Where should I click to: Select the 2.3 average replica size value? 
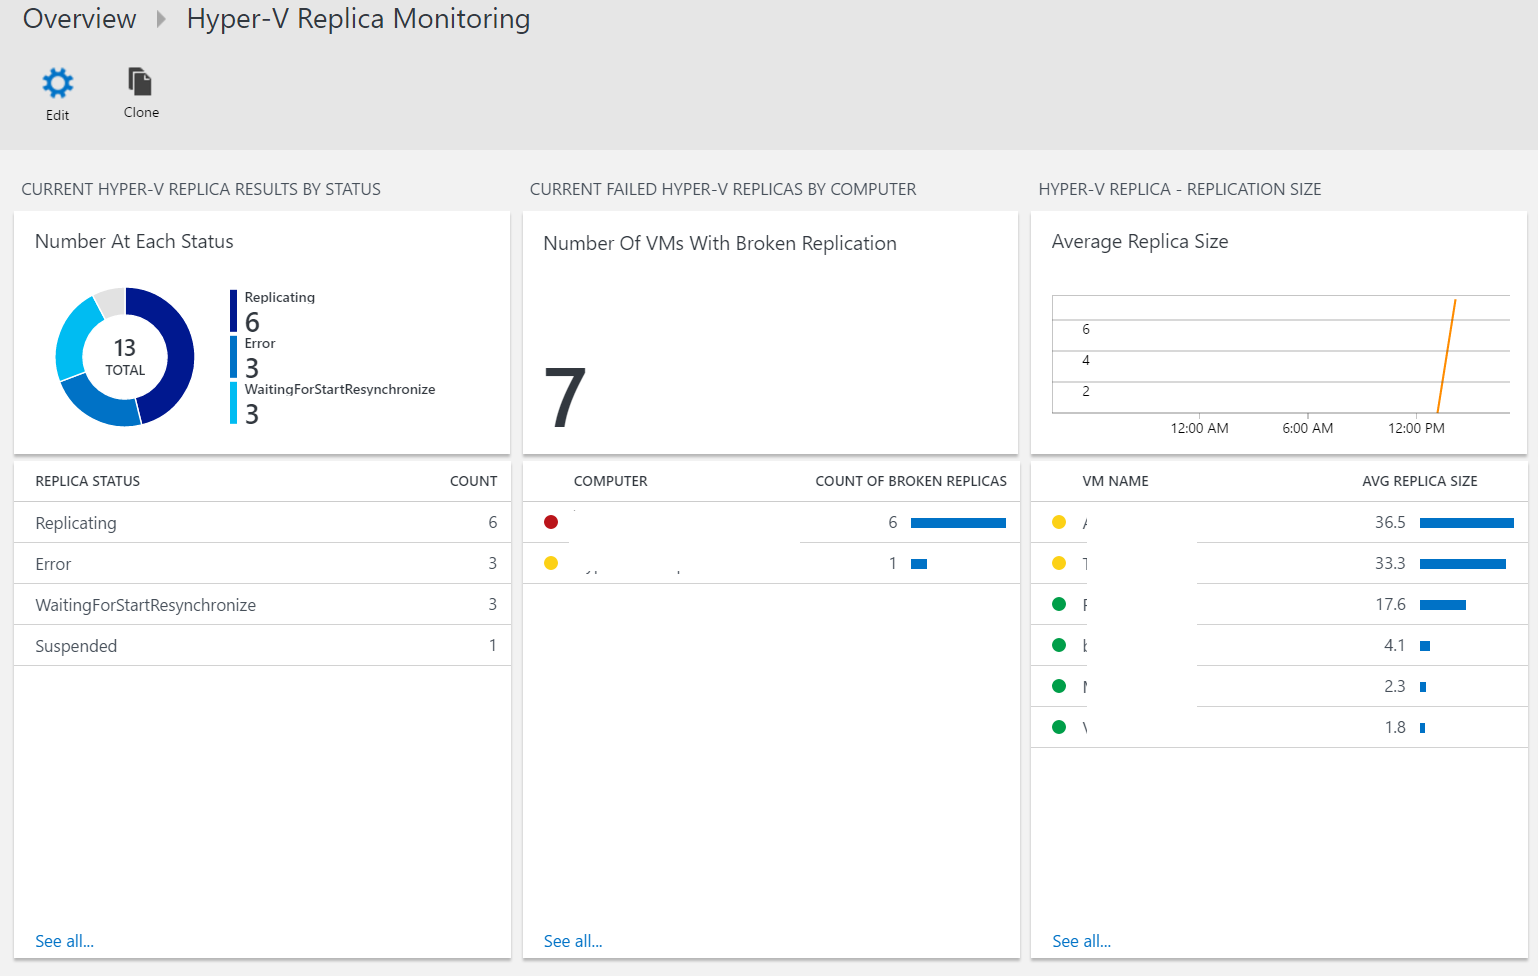pos(1395,686)
